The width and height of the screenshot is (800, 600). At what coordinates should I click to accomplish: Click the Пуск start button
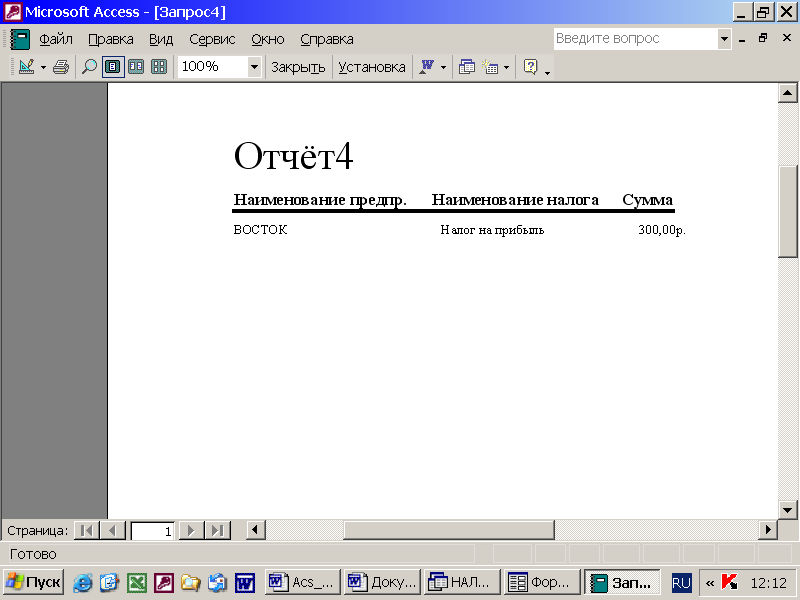click(x=34, y=582)
